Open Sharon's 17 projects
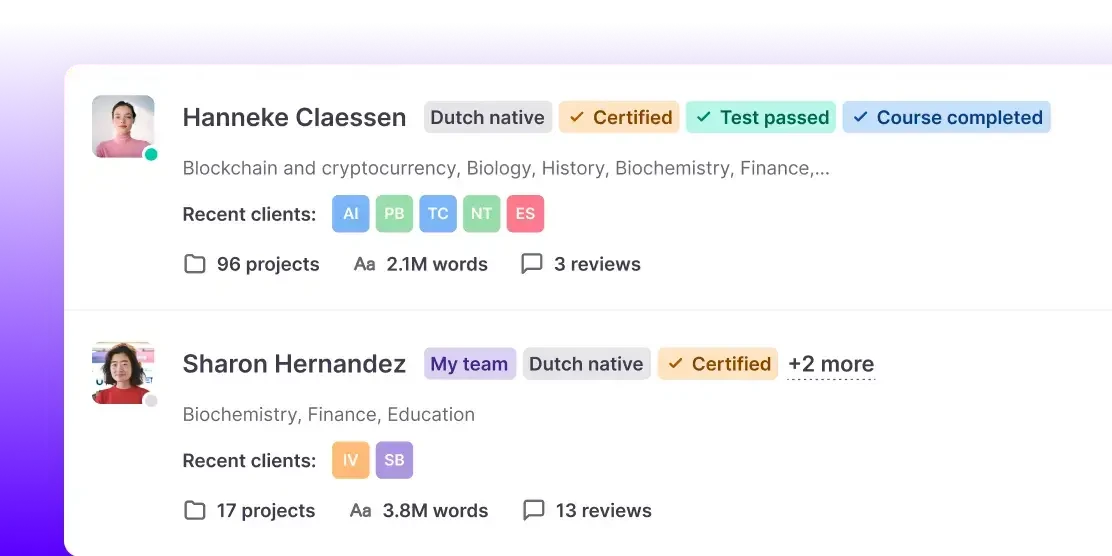Viewport: 1112px width, 556px height. [265, 510]
